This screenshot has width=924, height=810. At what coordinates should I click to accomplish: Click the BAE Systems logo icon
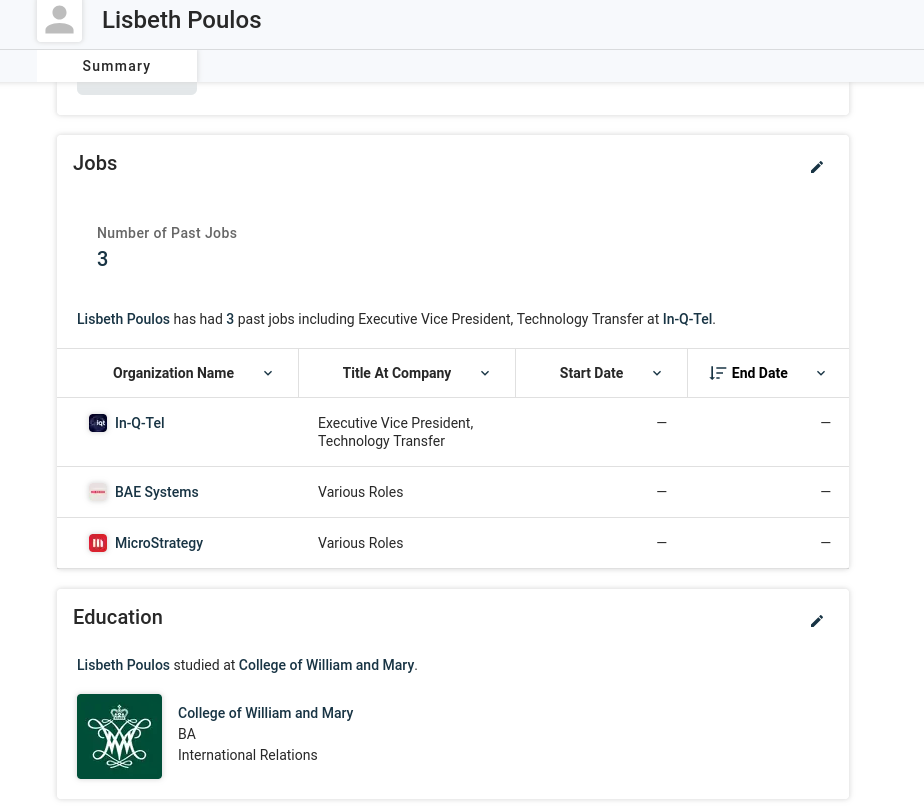(98, 492)
